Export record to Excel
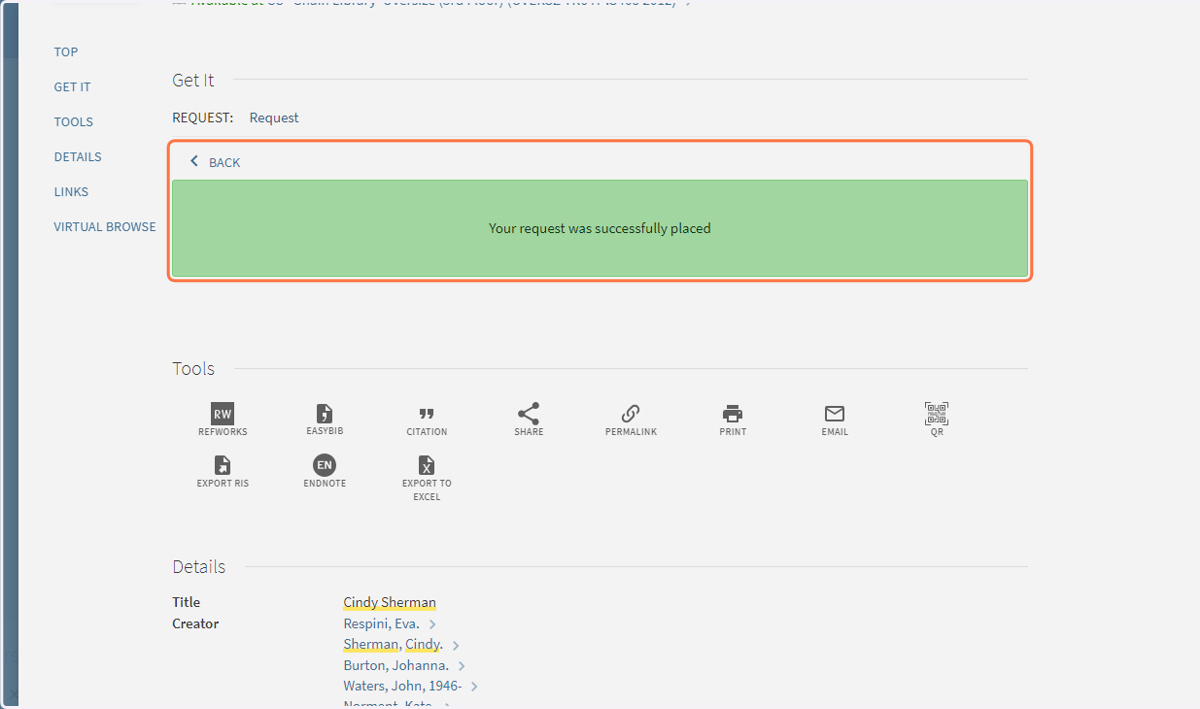This screenshot has width=1200, height=709. pos(426,477)
